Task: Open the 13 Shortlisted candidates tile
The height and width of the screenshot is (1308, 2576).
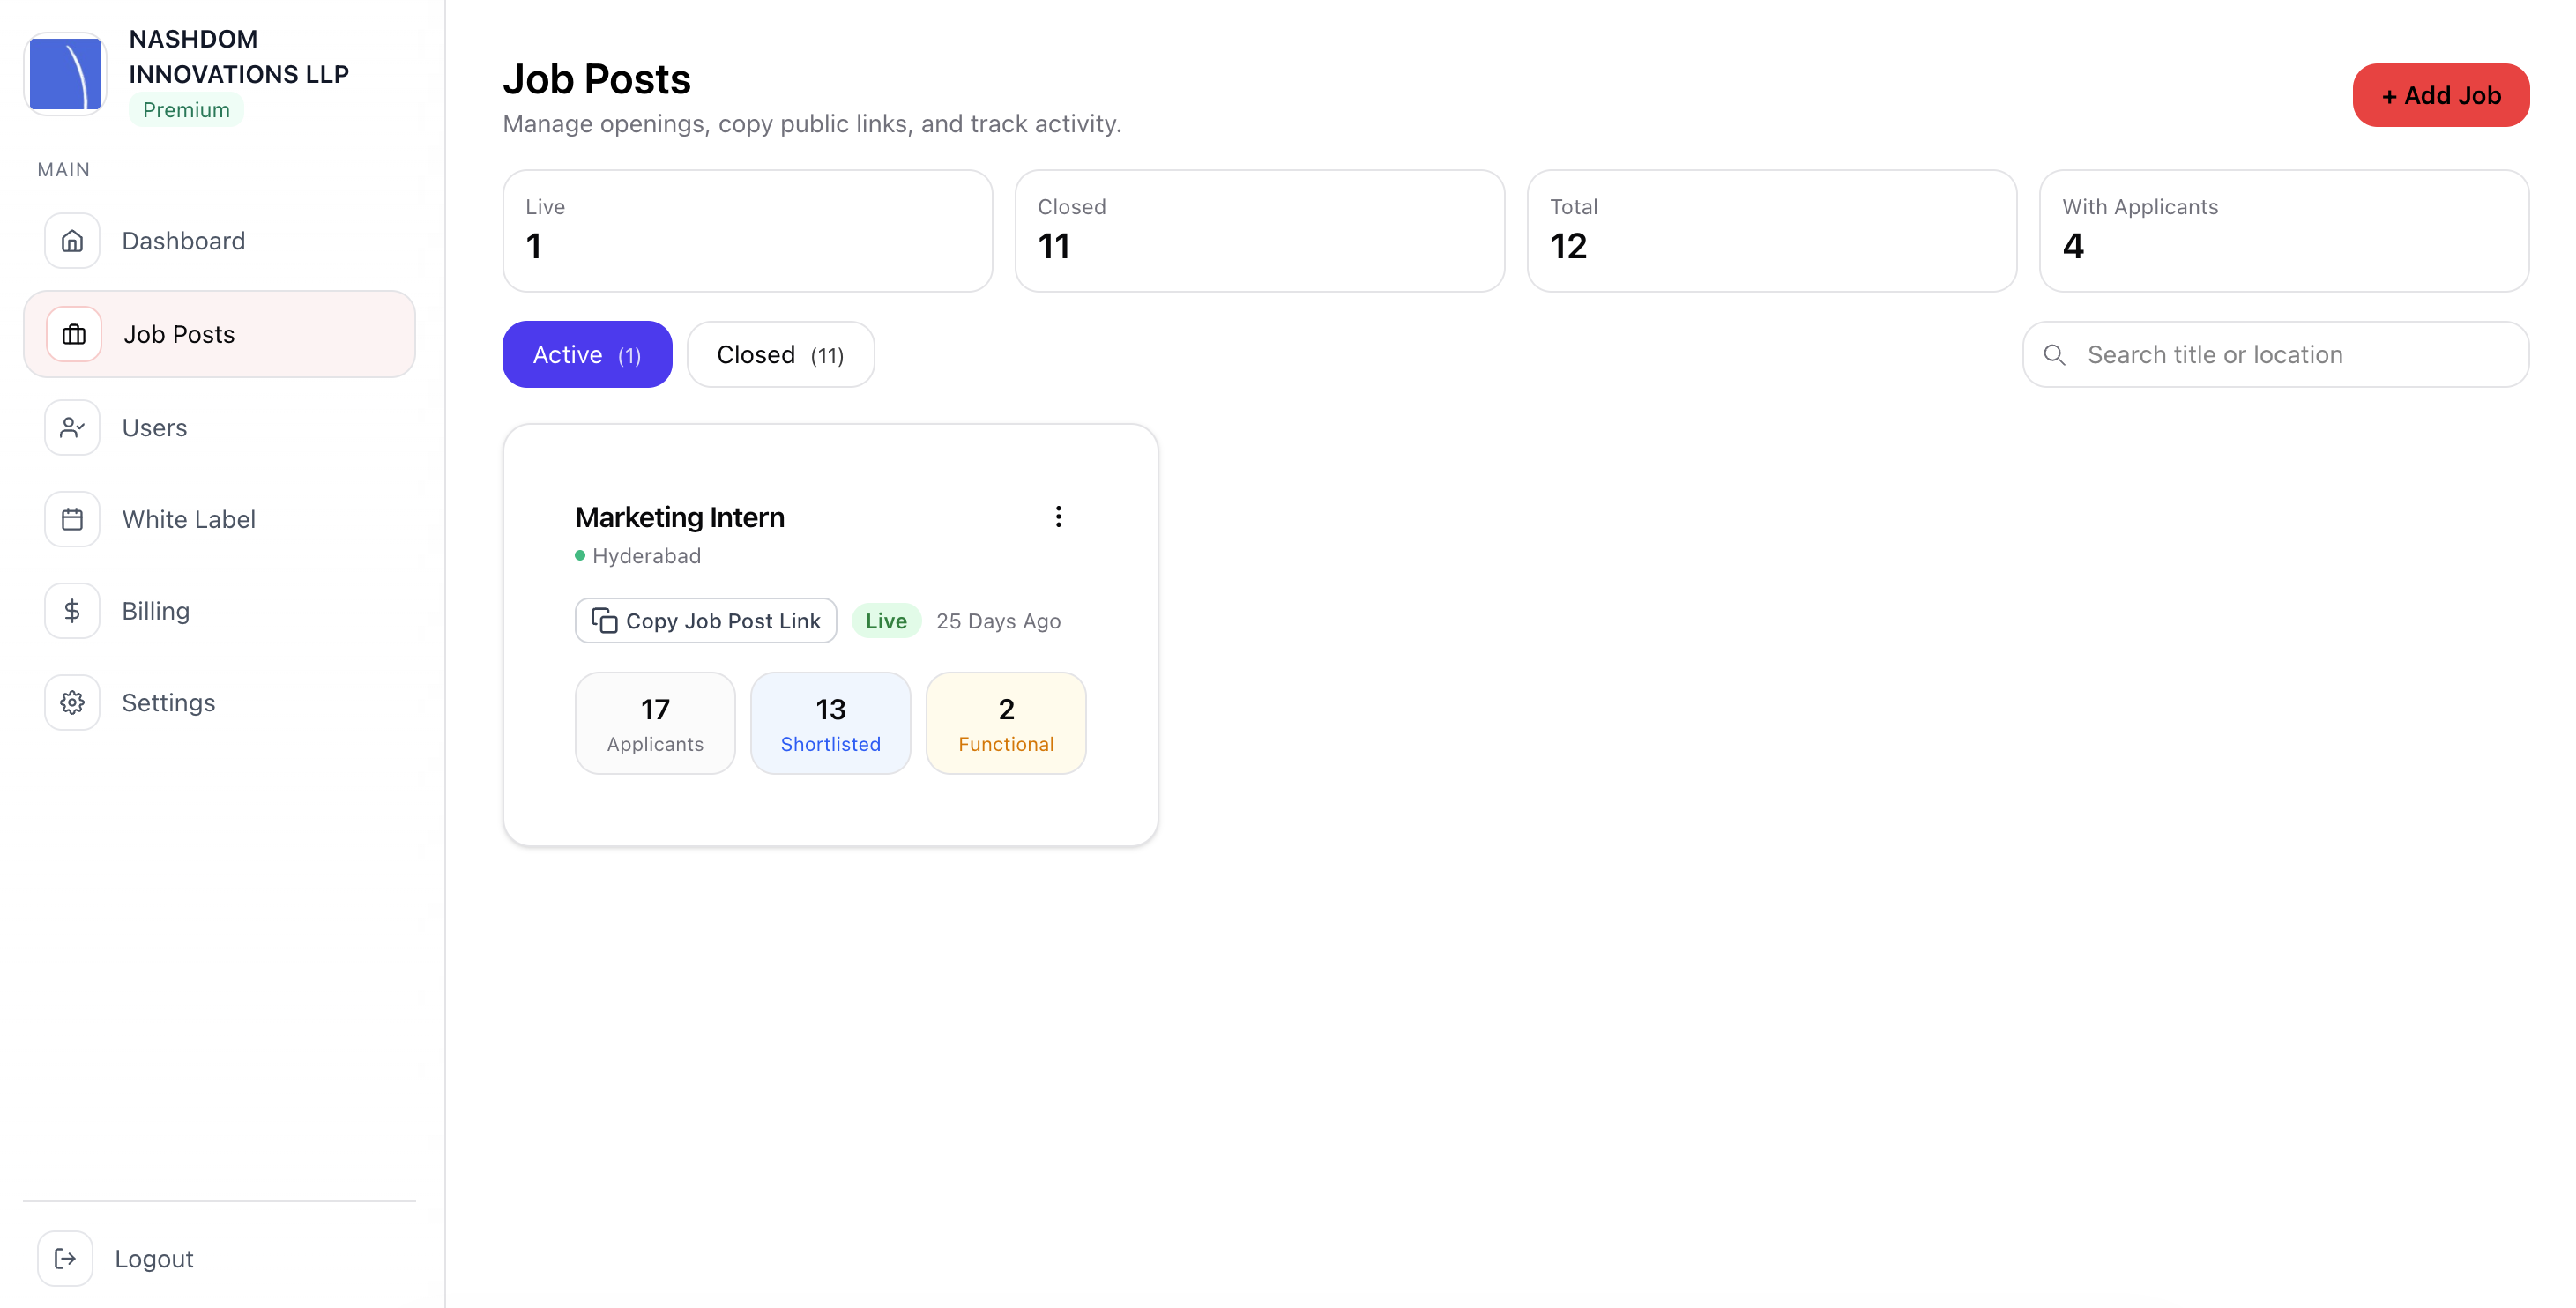Action: click(830, 723)
